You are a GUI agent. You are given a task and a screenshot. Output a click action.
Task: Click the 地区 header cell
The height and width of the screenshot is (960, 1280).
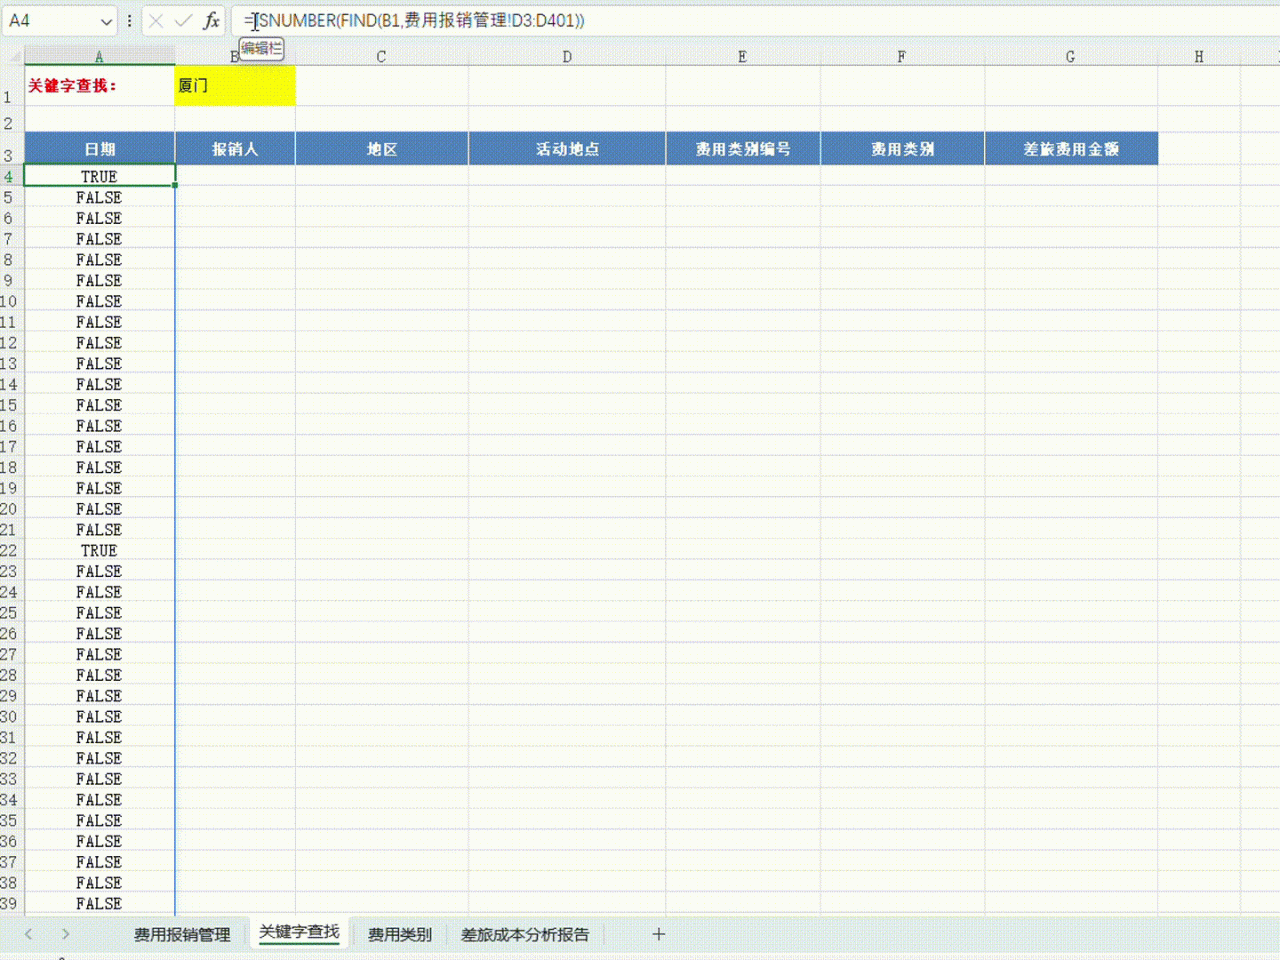[x=381, y=148]
